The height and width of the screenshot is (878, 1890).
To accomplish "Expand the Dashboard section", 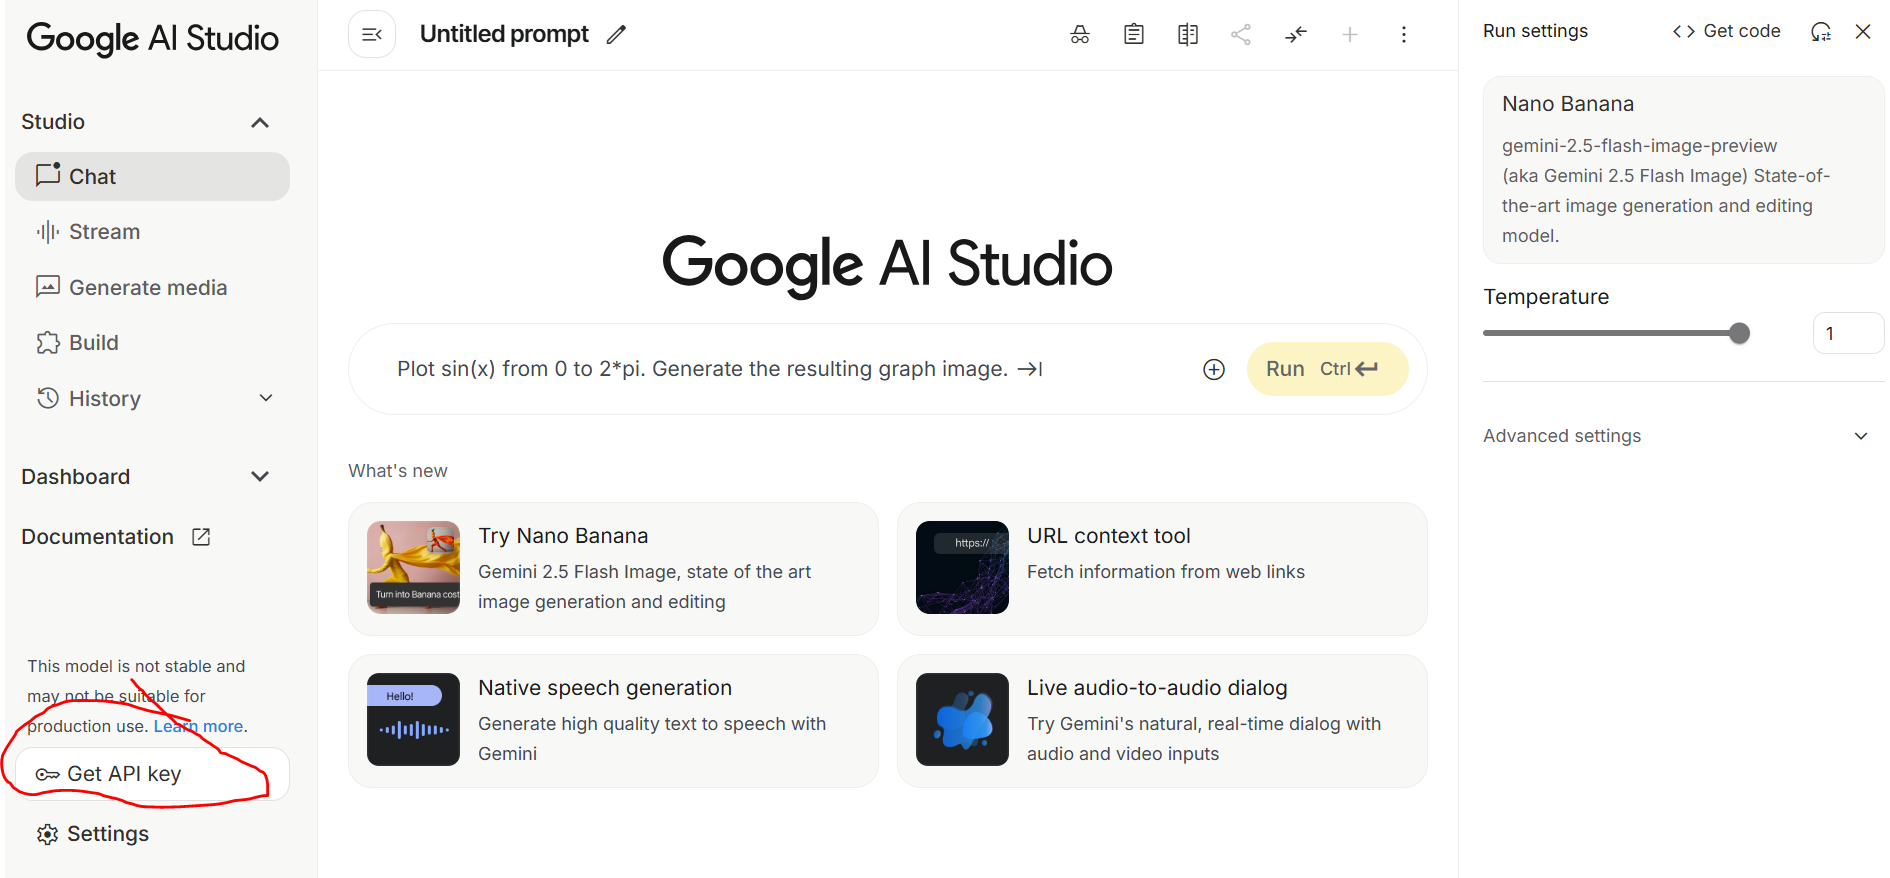I will [260, 477].
